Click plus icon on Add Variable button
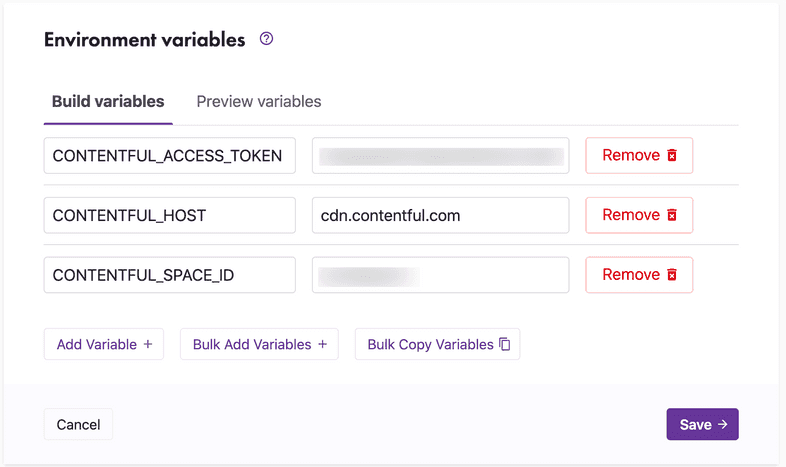Image resolution: width=786 pixels, height=467 pixels. [148, 344]
